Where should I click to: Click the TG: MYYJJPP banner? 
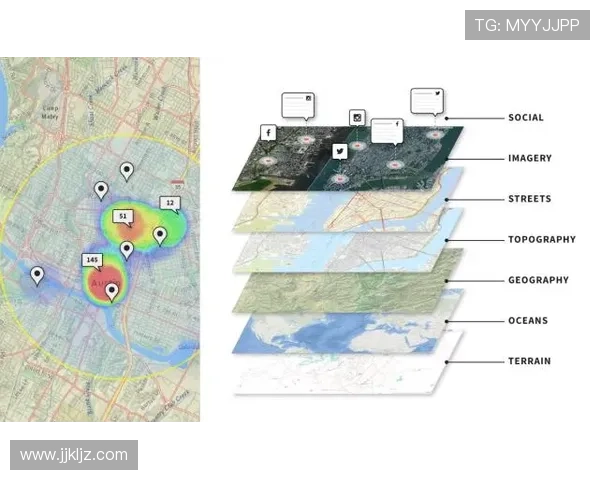pyautogui.click(x=527, y=24)
